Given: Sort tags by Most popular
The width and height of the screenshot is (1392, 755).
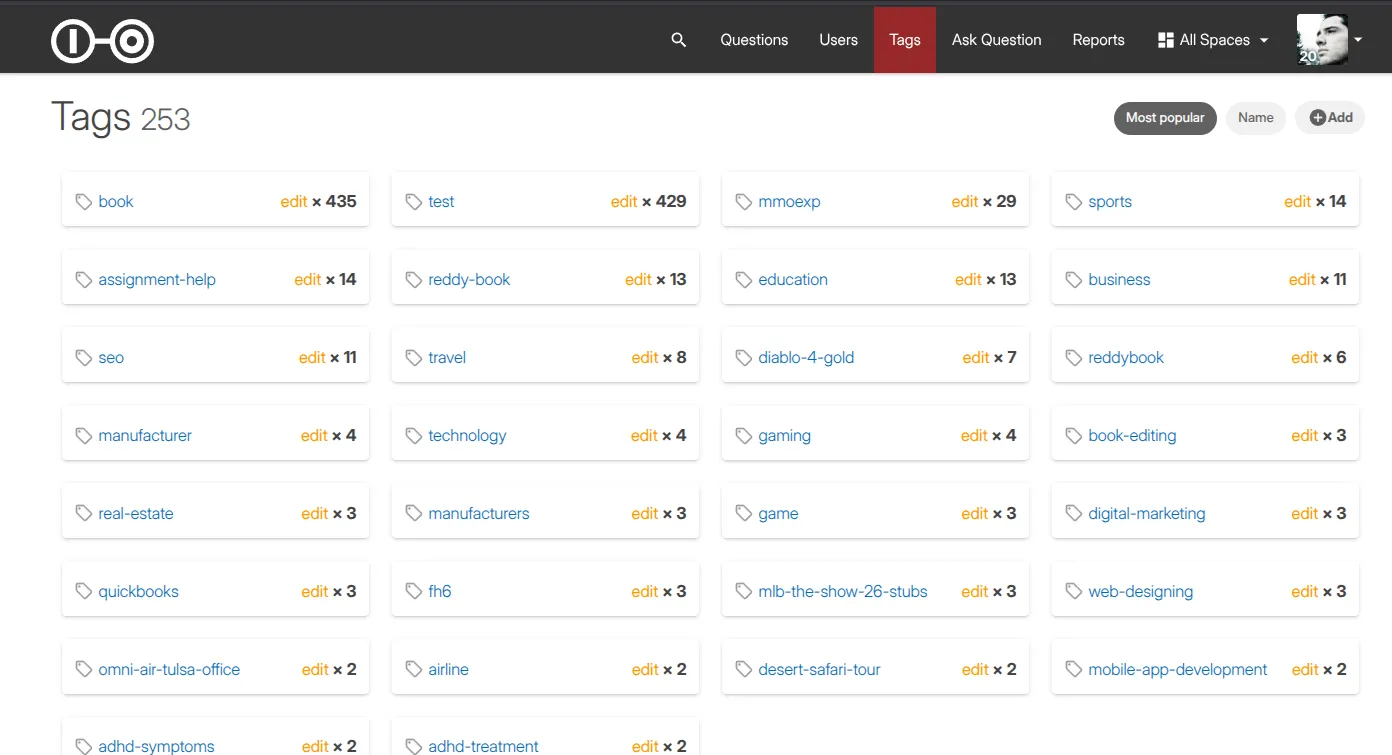Looking at the screenshot, I should point(1165,118).
